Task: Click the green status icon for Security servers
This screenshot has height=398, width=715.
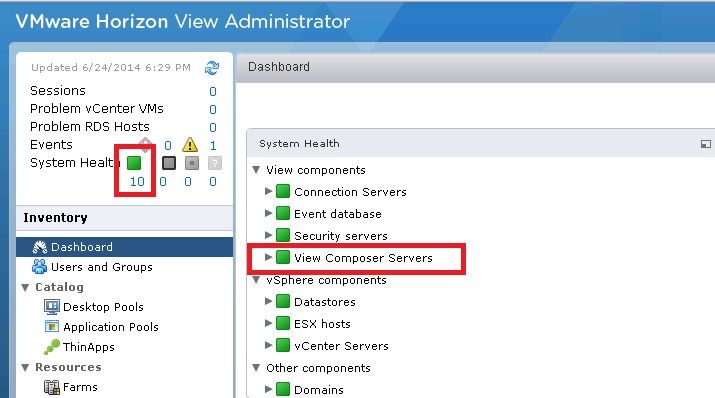Action: coord(283,235)
